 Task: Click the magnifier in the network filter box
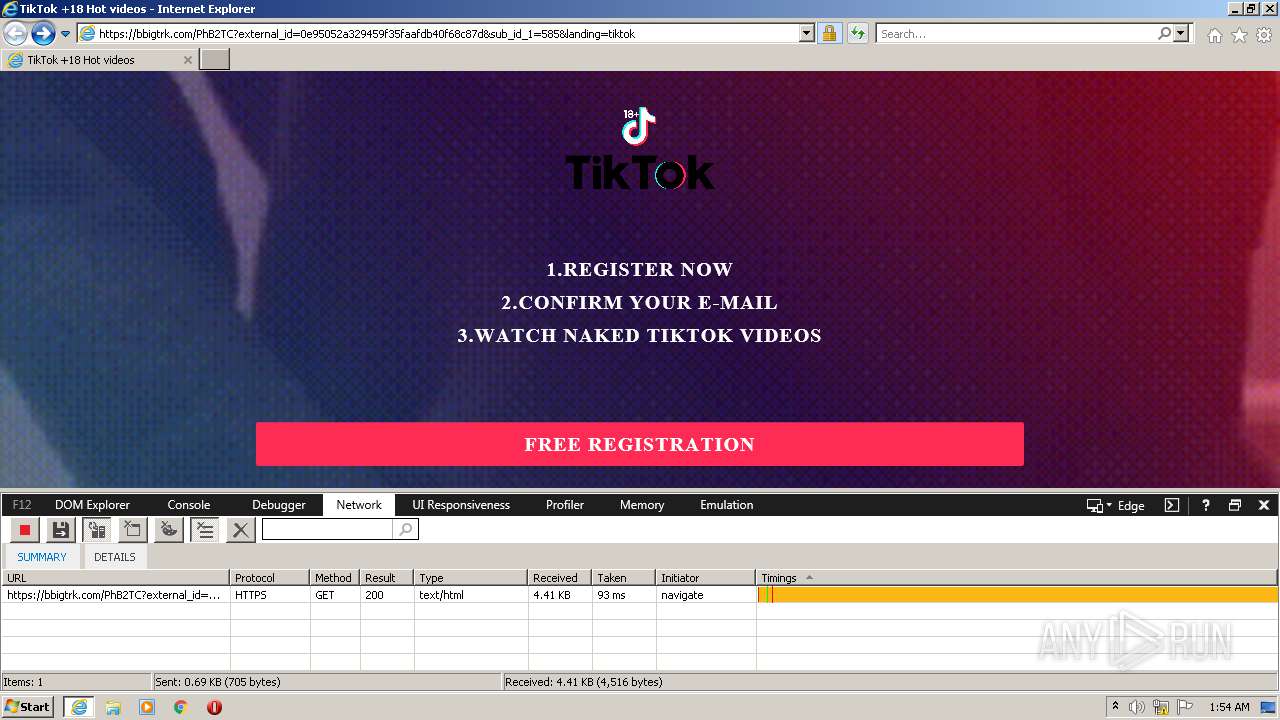(405, 529)
